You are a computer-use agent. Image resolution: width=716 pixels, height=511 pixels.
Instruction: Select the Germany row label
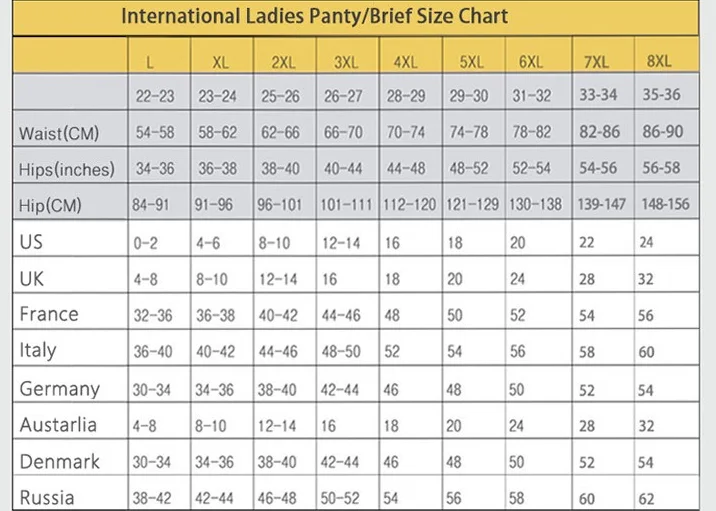(59, 389)
